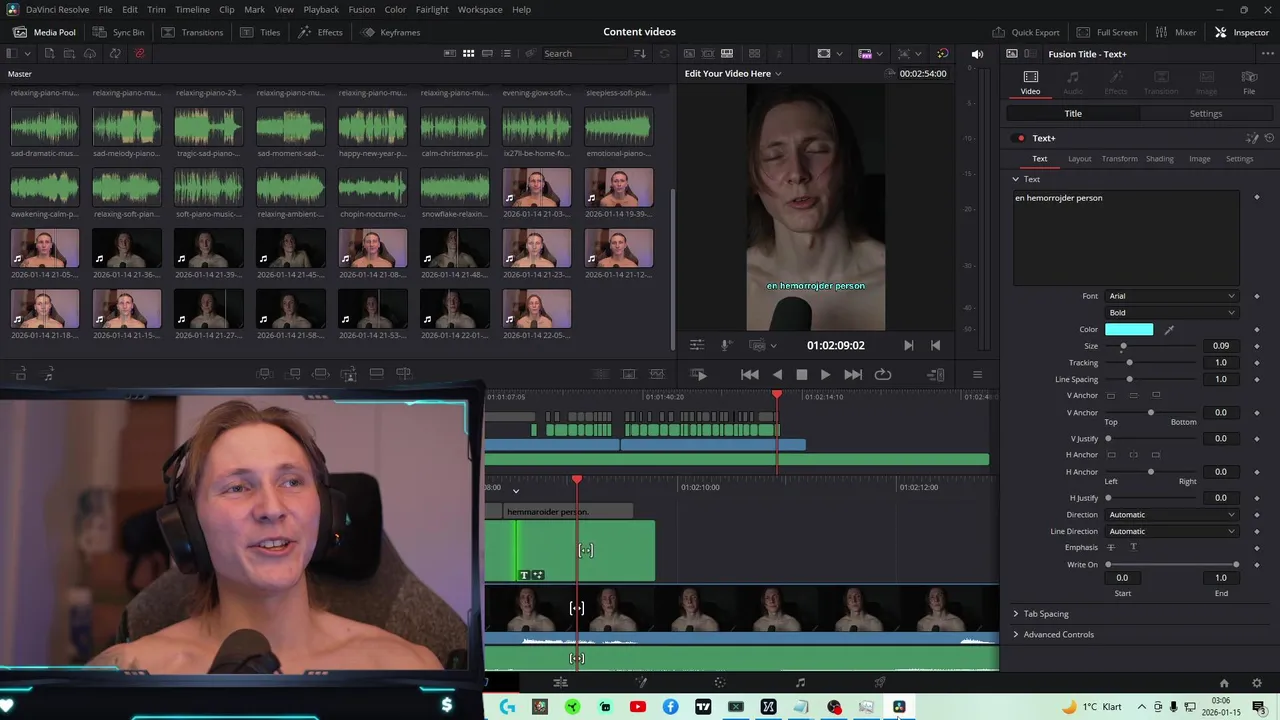Screen dimensions: 1280x720
Task: Open the Mixer panel
Action: 1176,32
